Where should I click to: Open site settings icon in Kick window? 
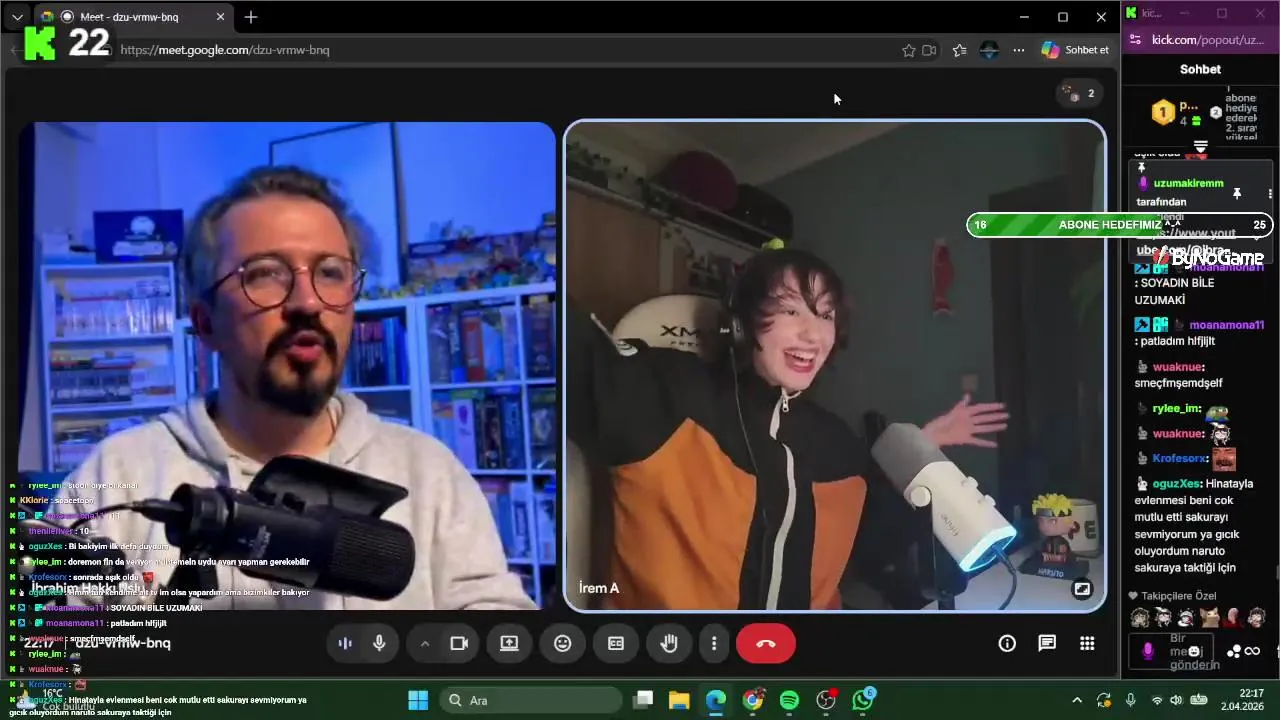[1135, 40]
